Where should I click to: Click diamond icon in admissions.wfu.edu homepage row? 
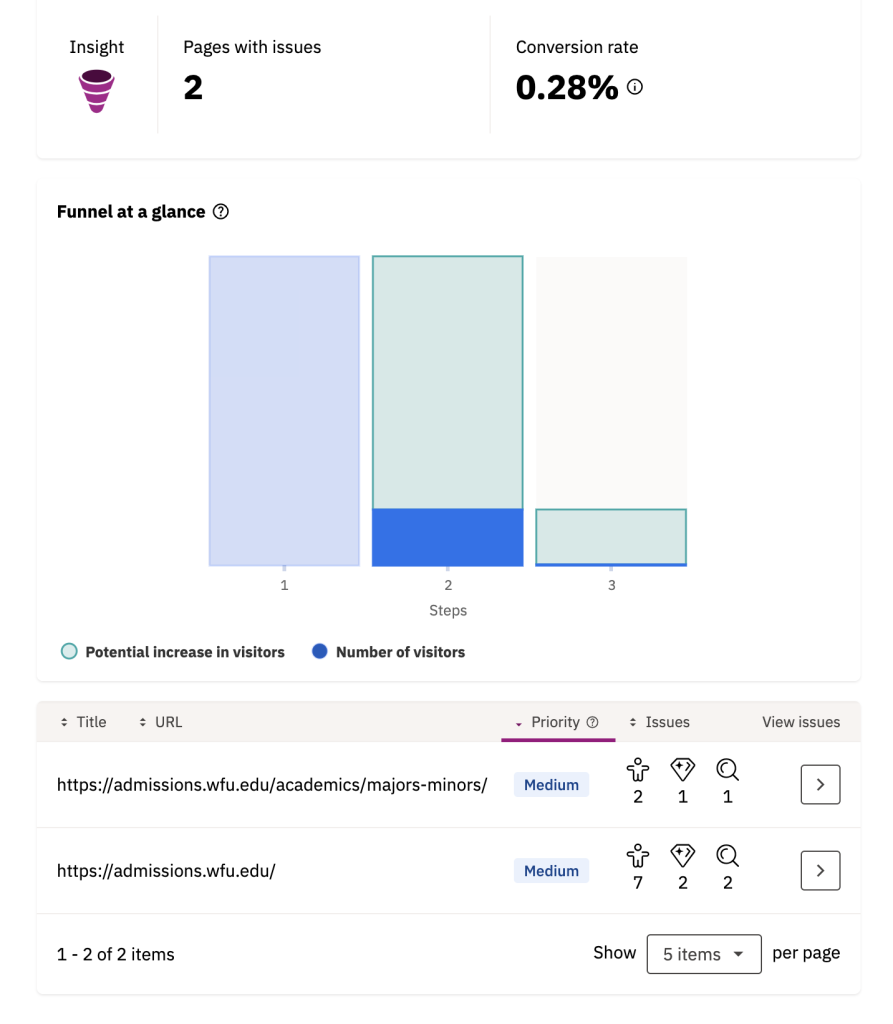pos(683,856)
